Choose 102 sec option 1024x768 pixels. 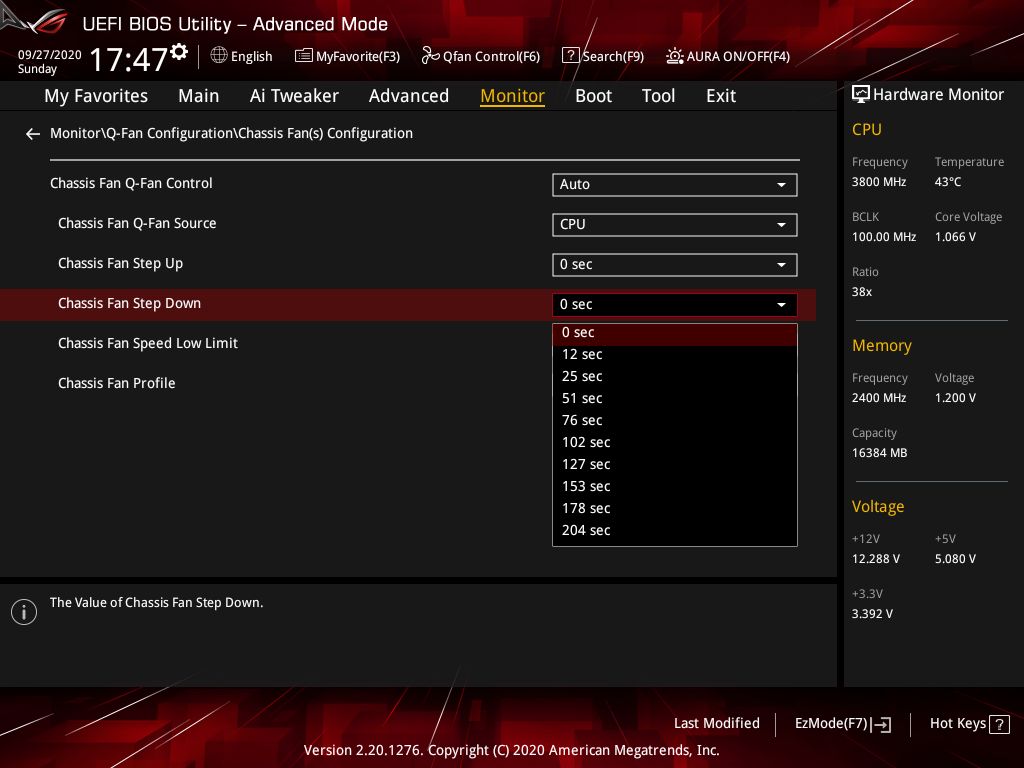(x=675, y=443)
